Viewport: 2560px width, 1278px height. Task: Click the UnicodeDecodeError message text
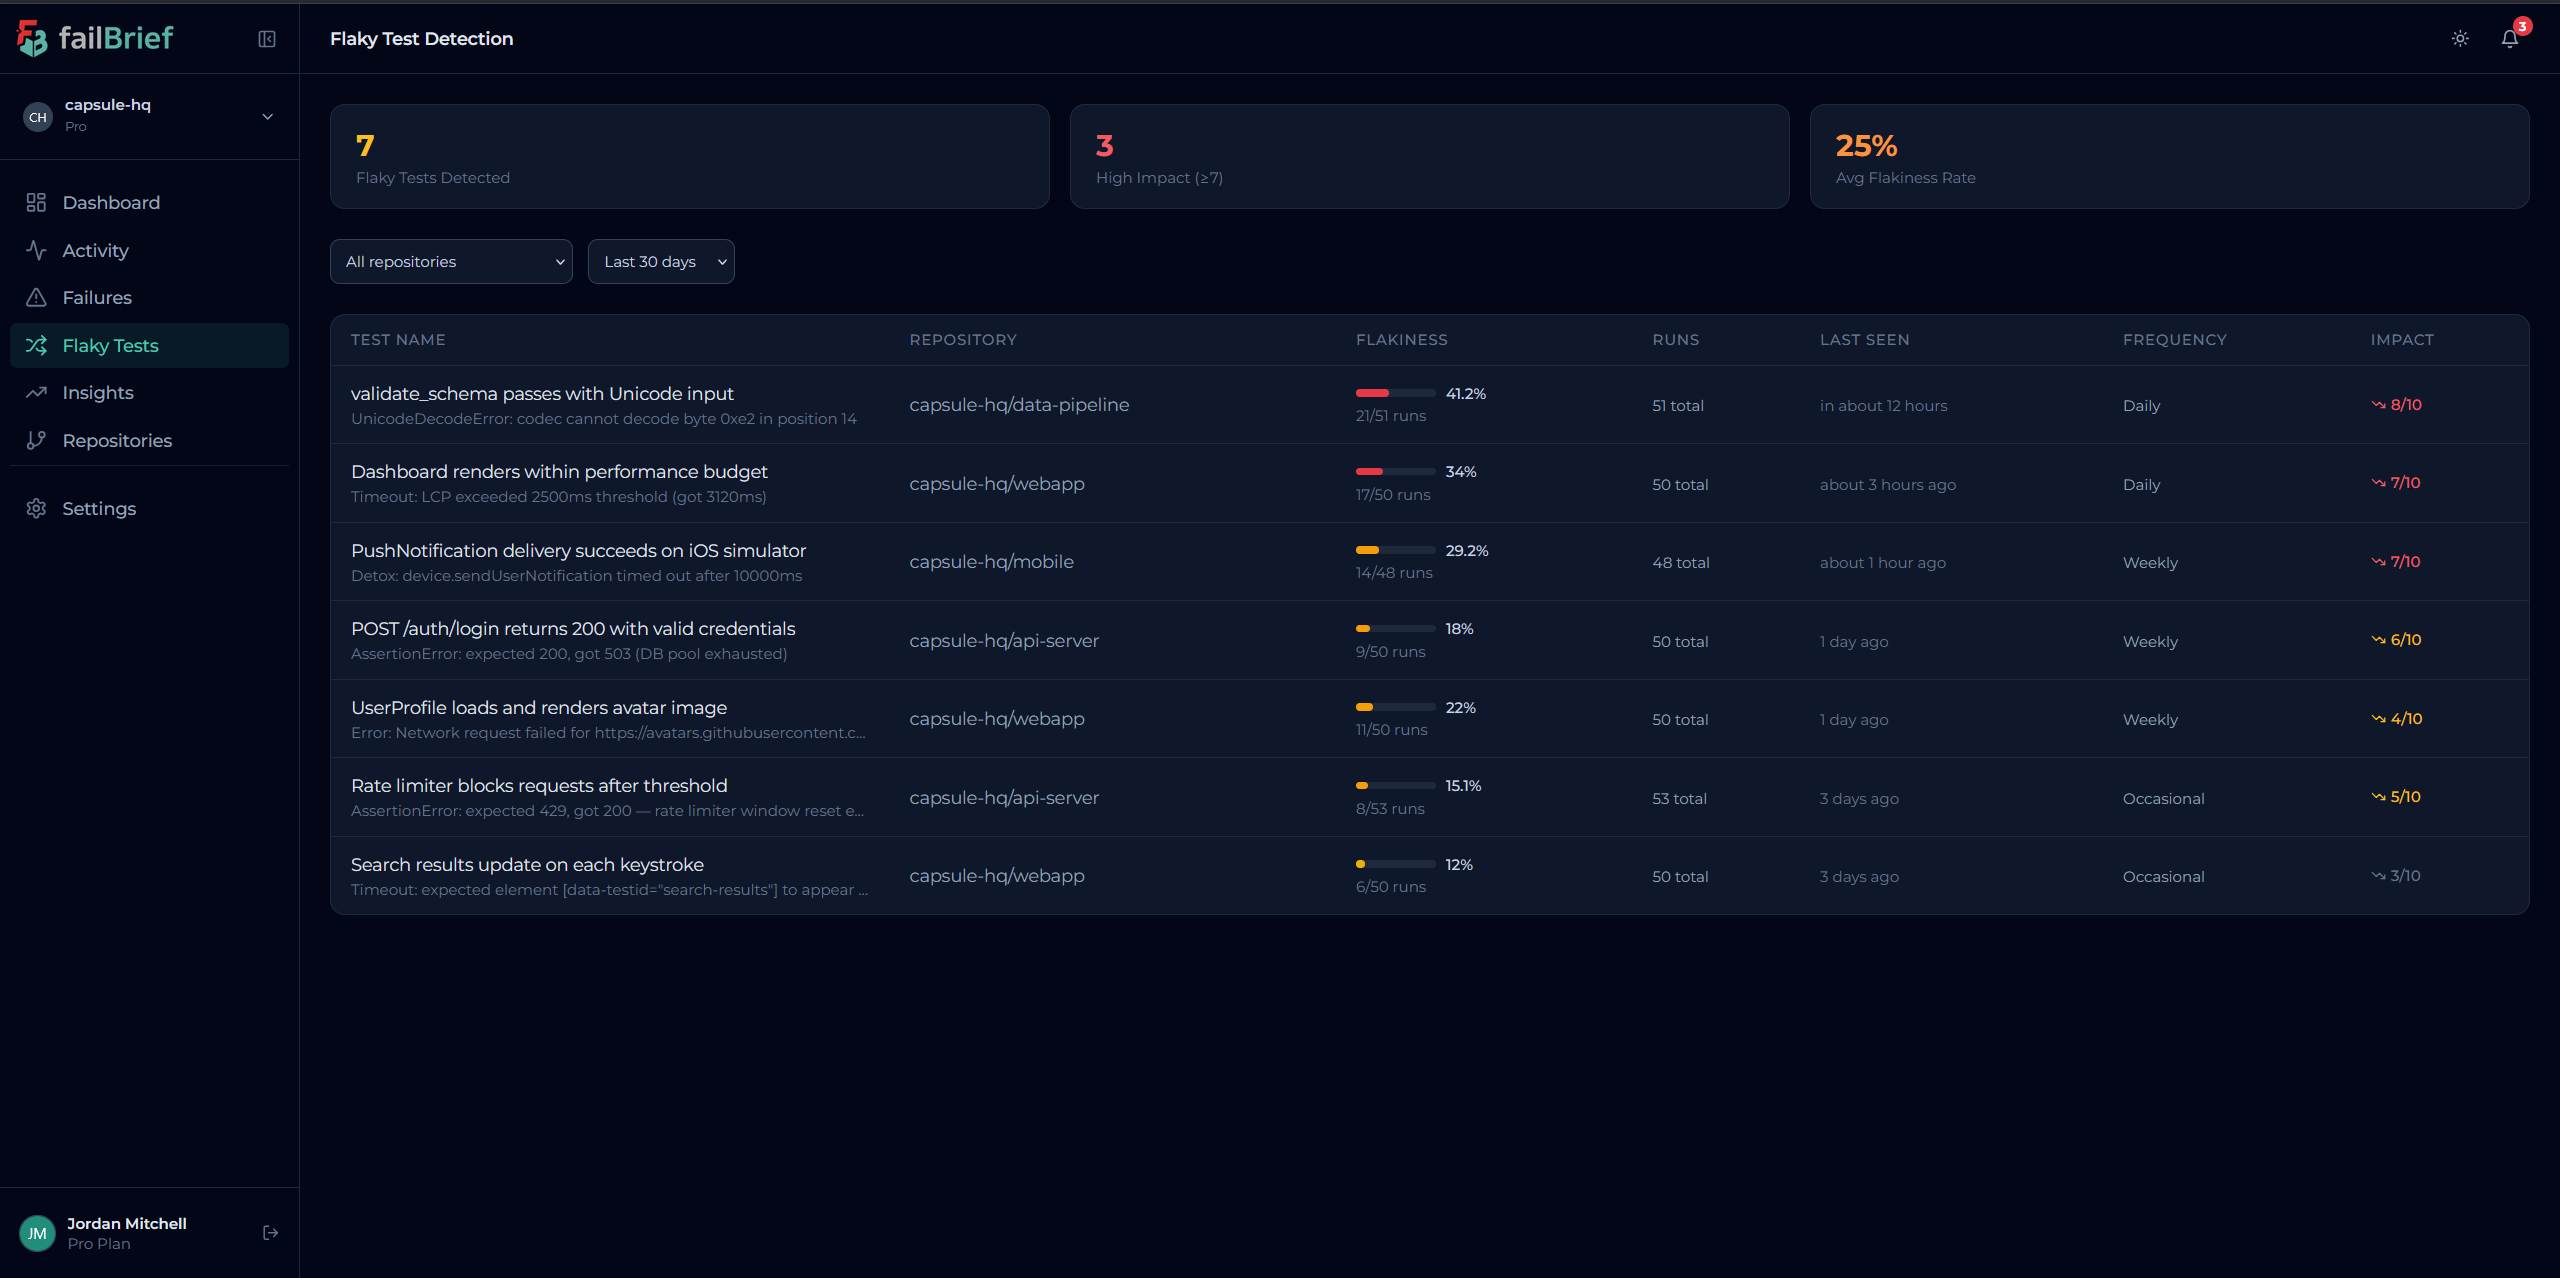pyautogui.click(x=603, y=419)
